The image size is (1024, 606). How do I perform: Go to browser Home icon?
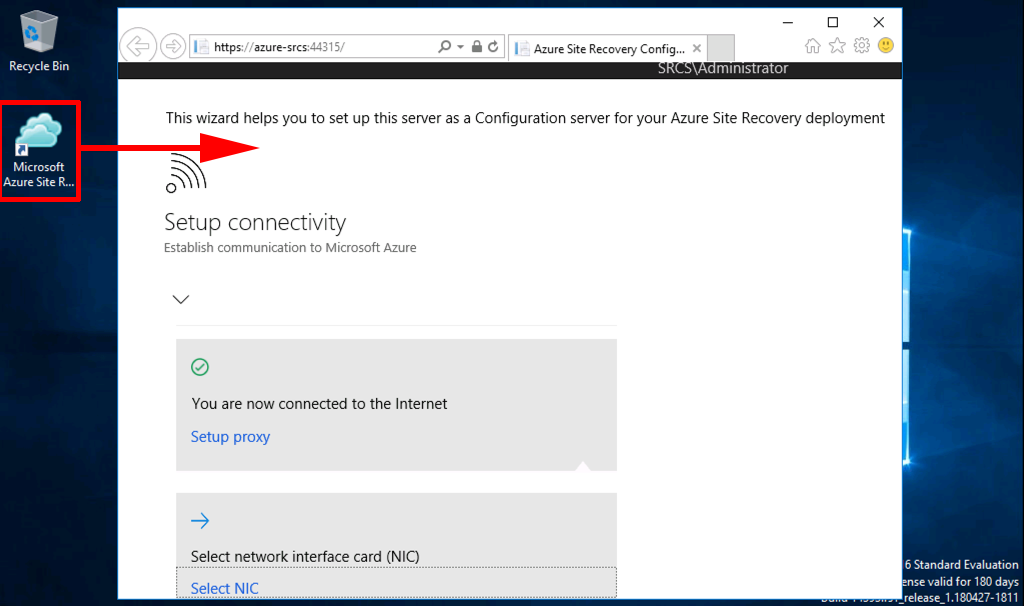tap(812, 46)
